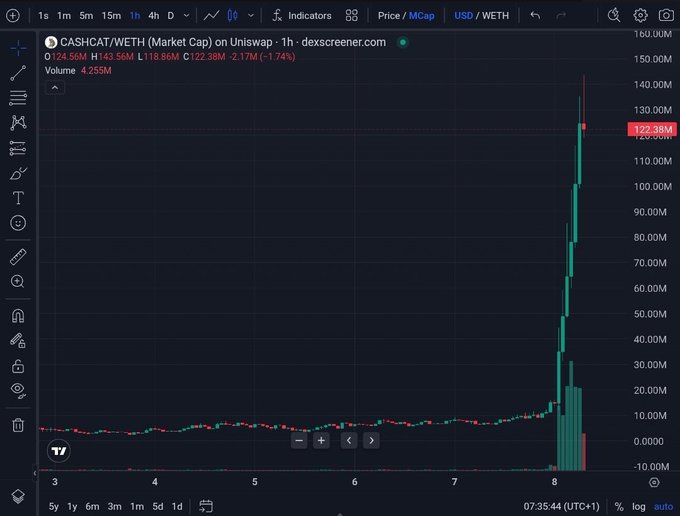Select the 15m timeframe
Screen dimensions: 680x516
pyautogui.click(x=111, y=16)
